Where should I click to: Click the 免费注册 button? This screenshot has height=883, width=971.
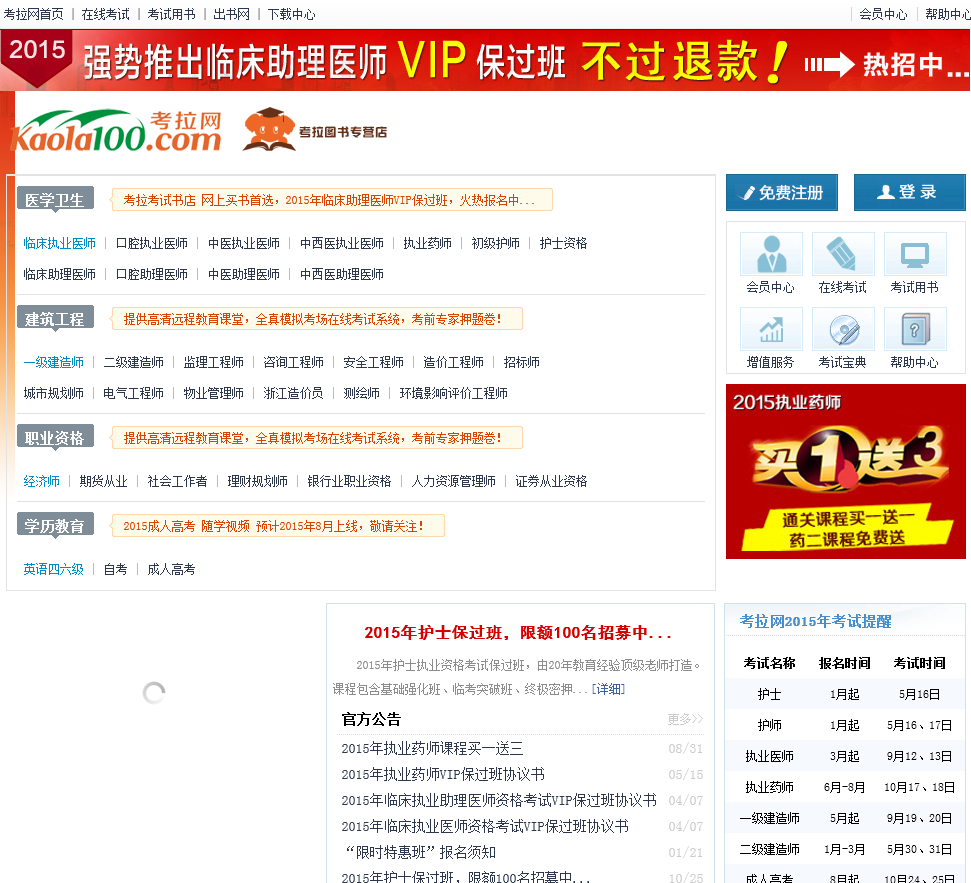(x=782, y=193)
